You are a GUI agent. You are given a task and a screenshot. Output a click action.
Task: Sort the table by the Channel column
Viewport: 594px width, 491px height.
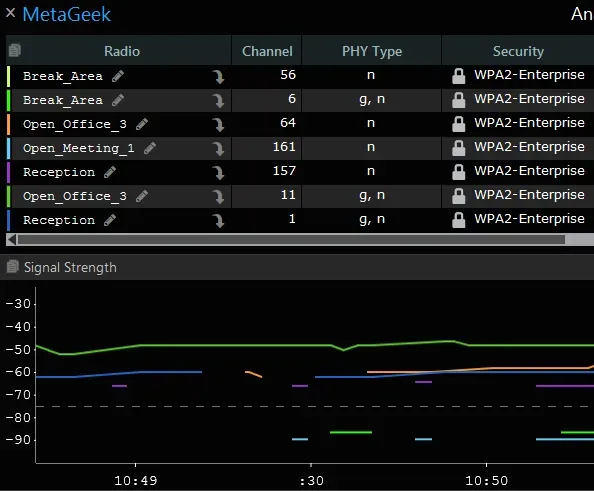pos(267,51)
